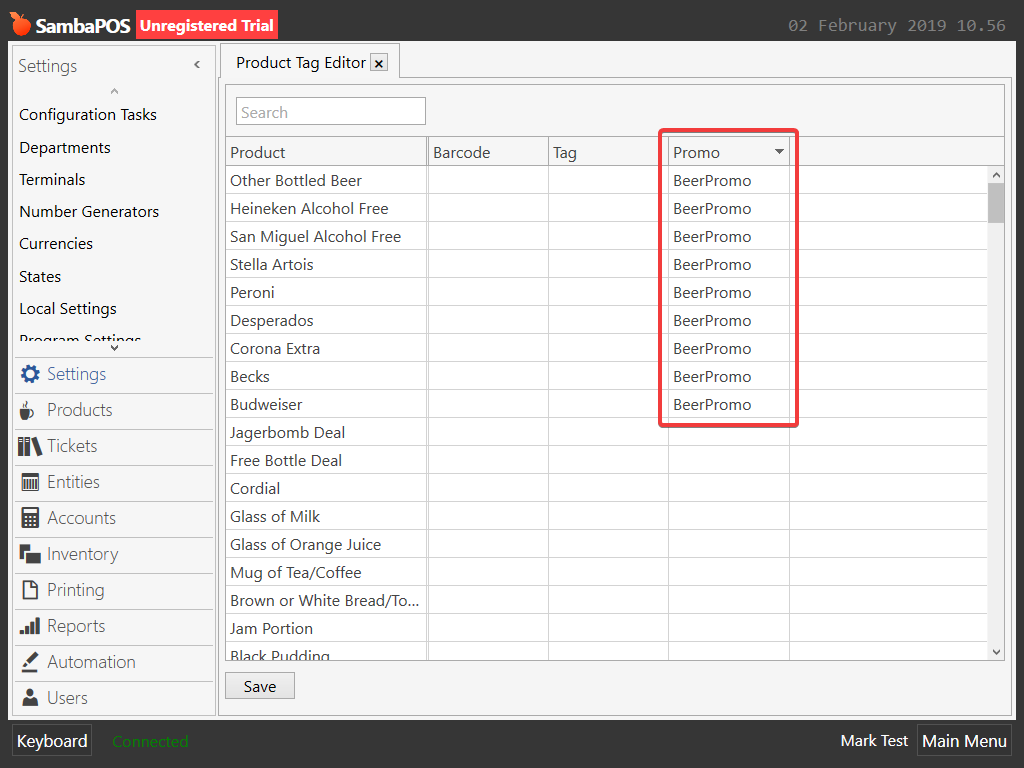
Task: Click the Automation pencil icon
Action: pyautogui.click(x=30, y=662)
